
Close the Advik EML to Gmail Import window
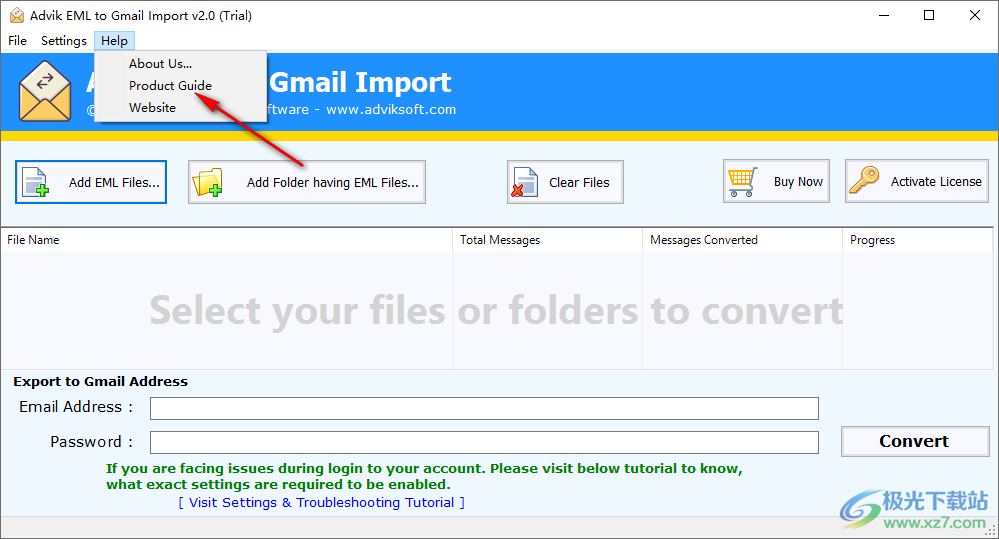coord(975,15)
